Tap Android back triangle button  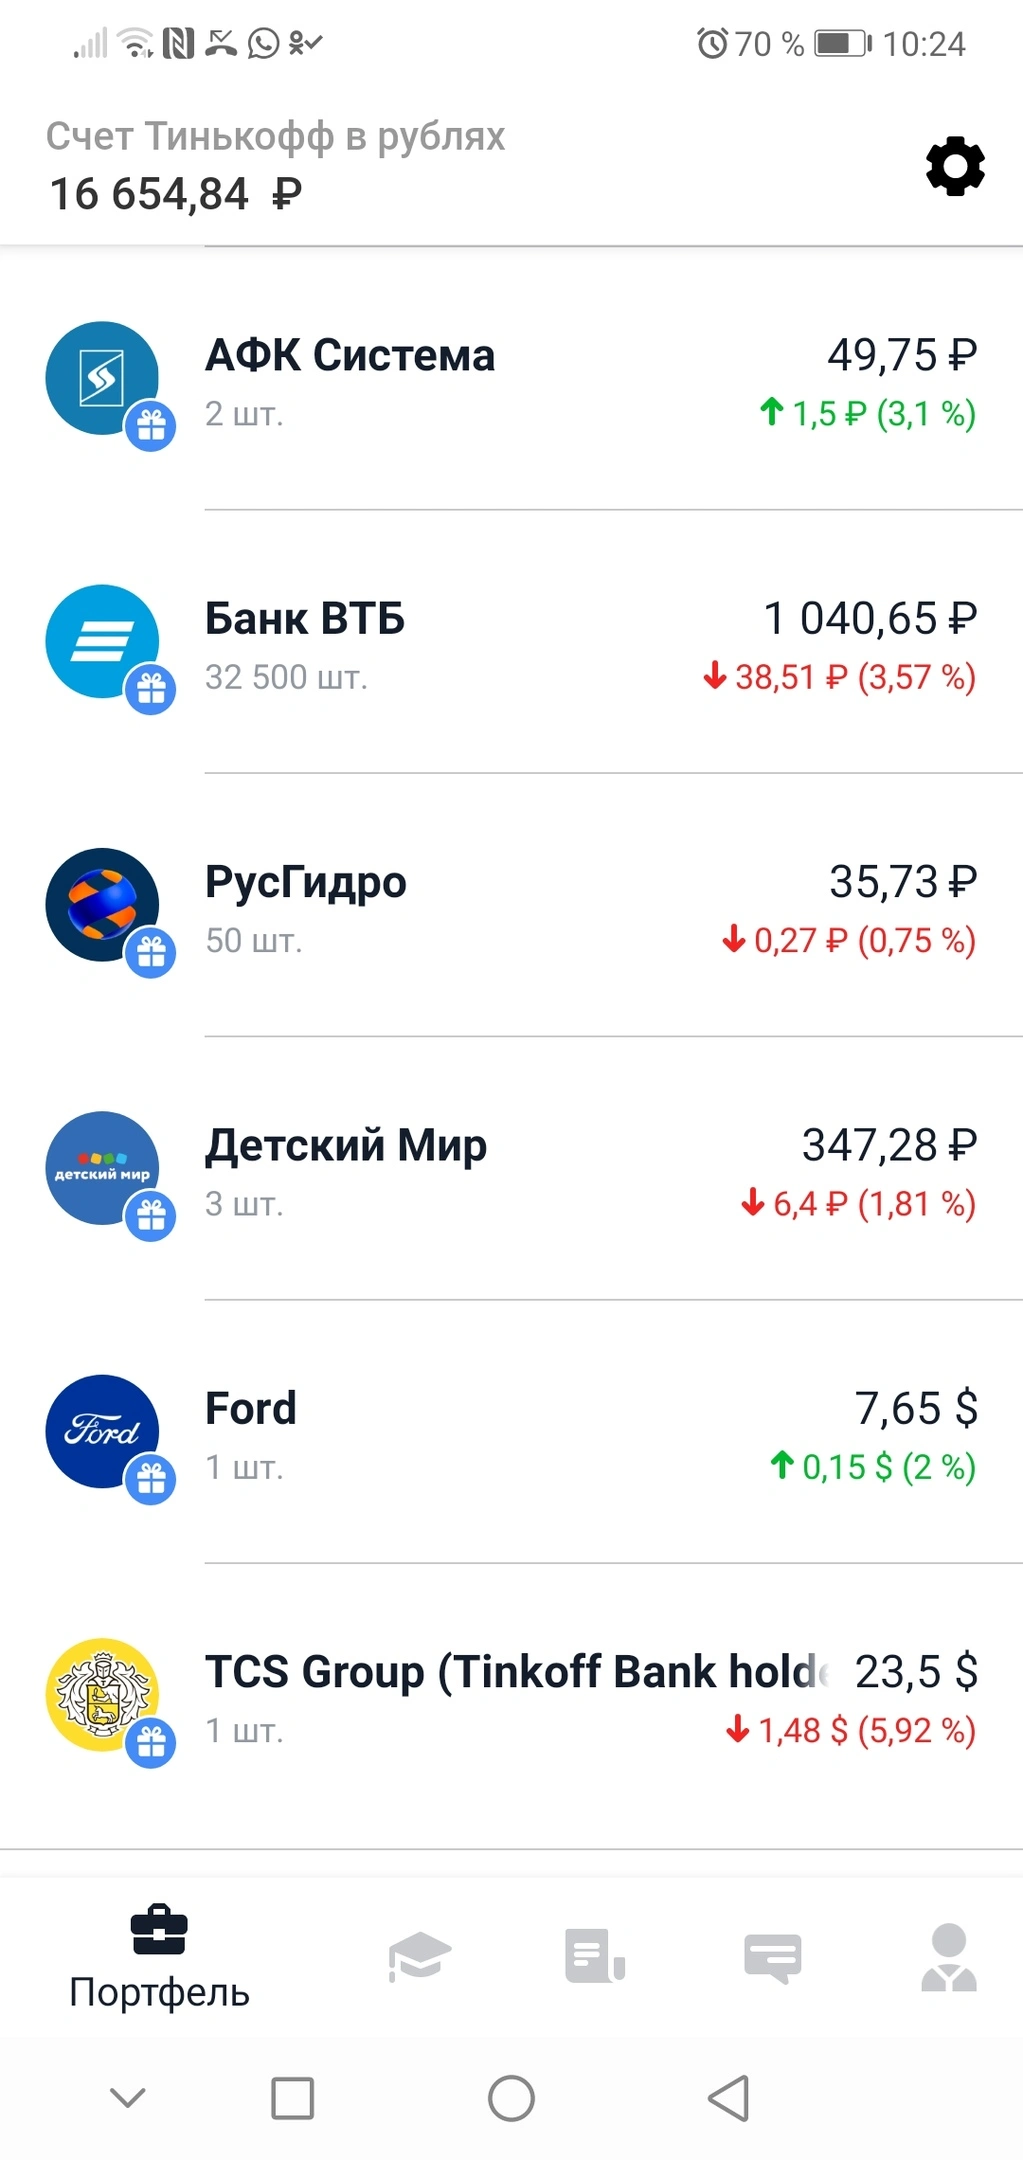coord(729,2097)
